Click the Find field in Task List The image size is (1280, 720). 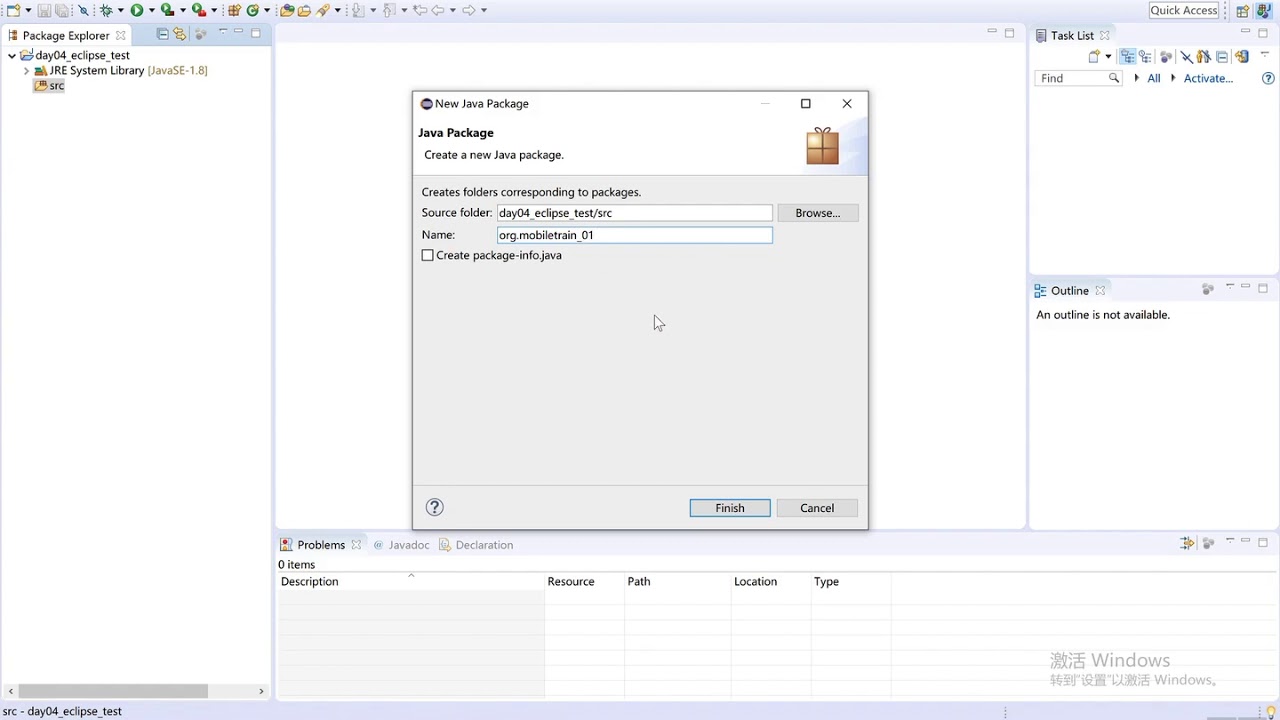tap(1077, 78)
